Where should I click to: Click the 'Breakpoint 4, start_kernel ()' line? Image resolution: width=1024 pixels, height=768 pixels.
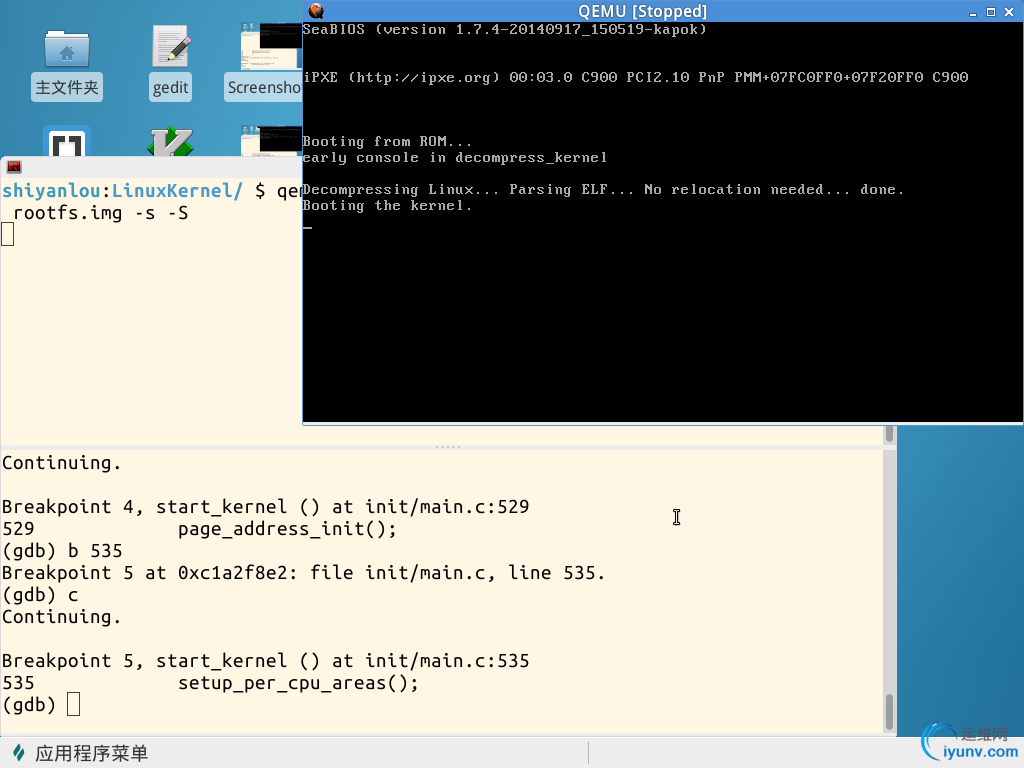pos(265,507)
